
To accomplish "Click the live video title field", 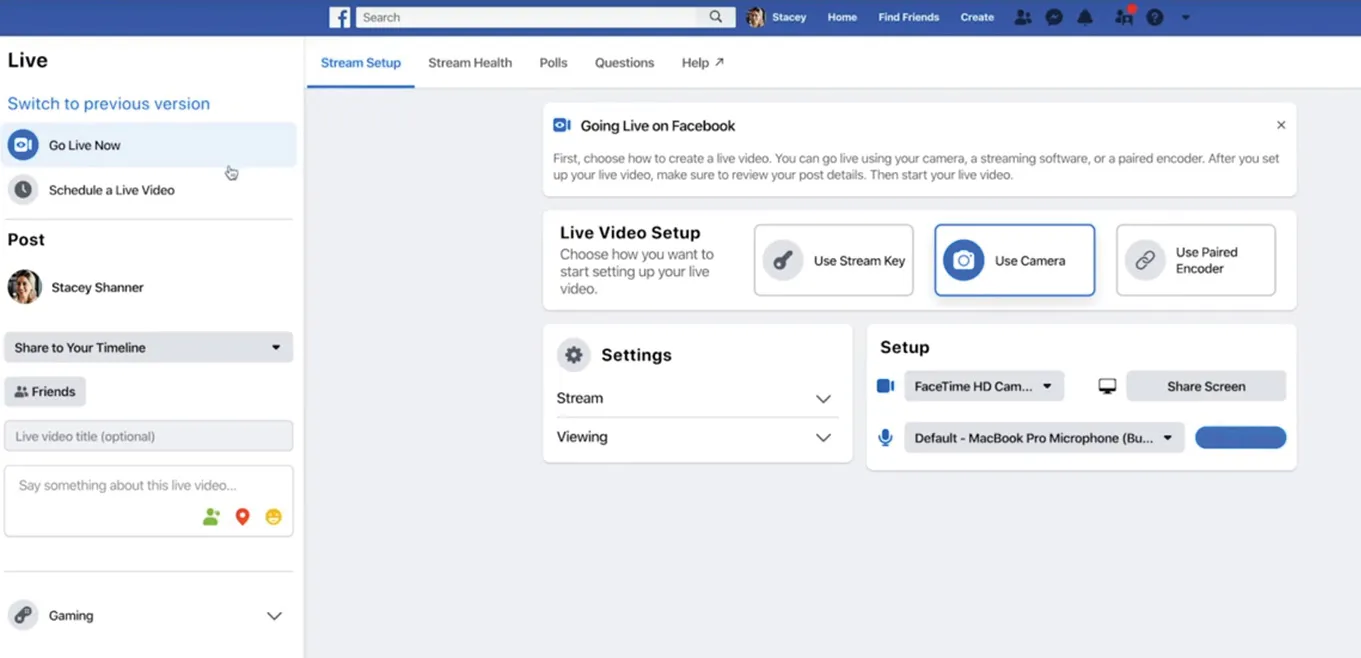I will pos(148,436).
